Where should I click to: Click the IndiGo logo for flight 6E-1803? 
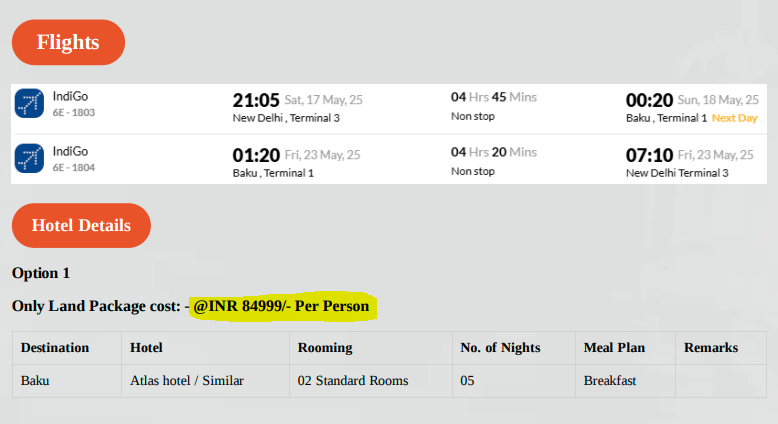pos(29,103)
